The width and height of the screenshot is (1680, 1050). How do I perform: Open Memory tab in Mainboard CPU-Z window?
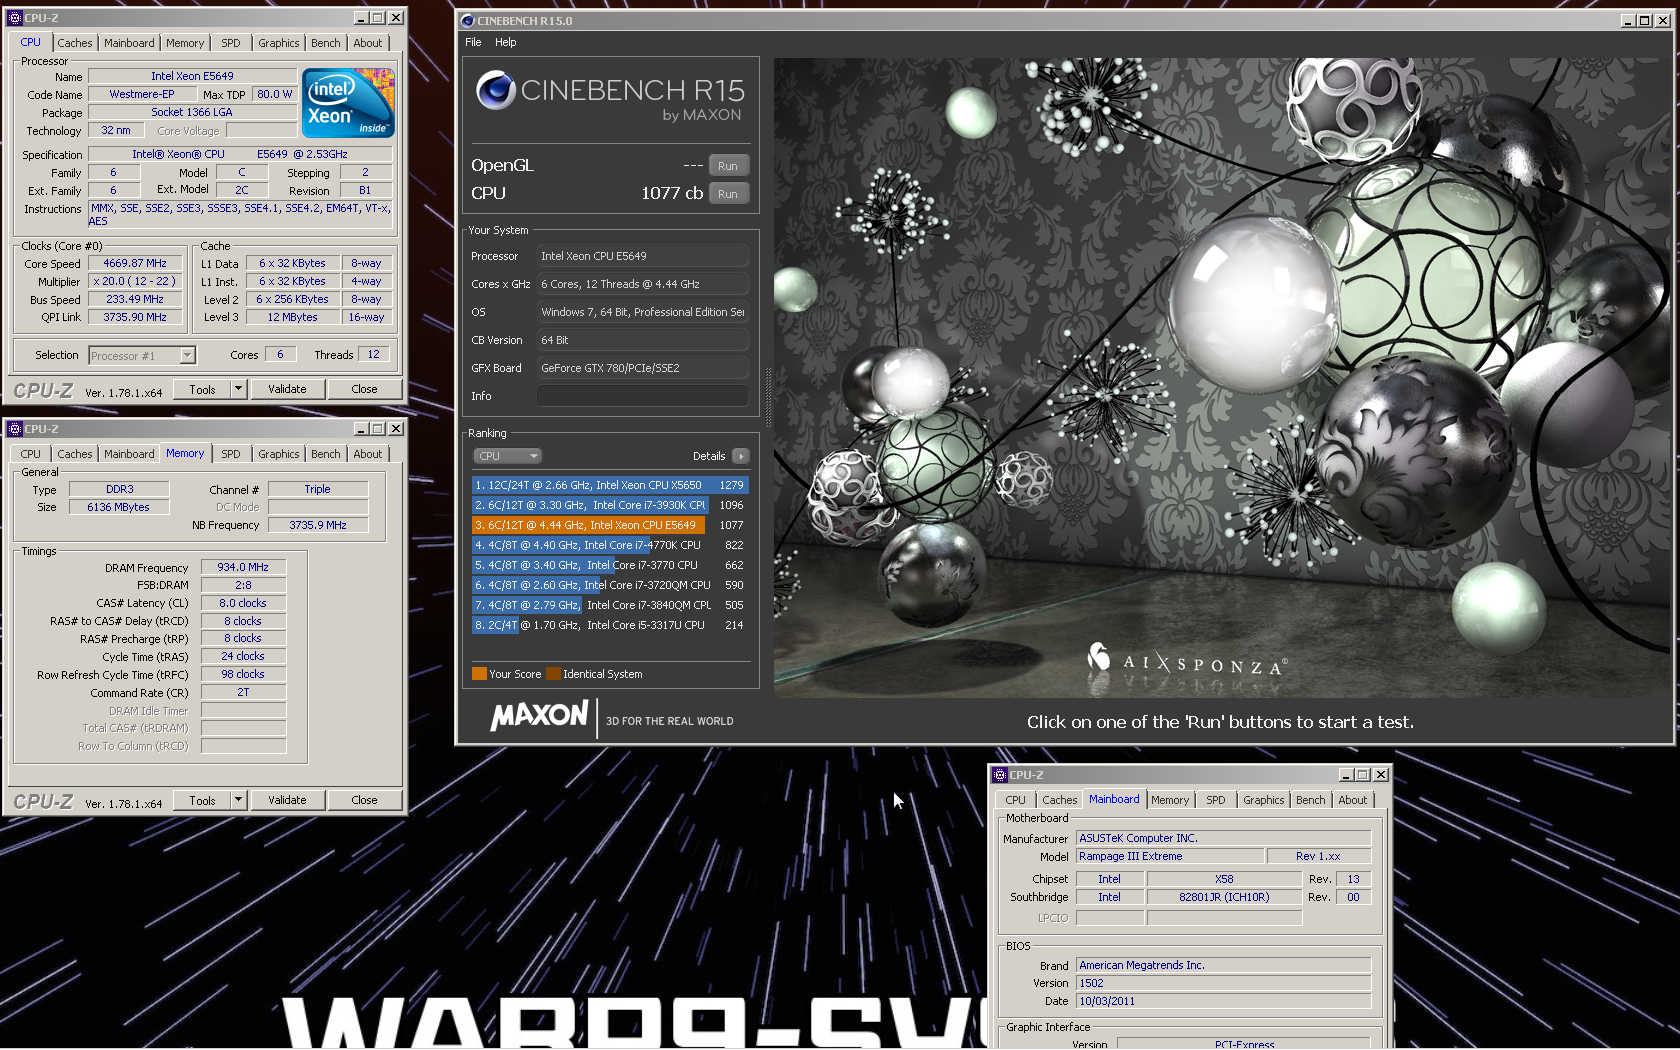click(x=1170, y=800)
